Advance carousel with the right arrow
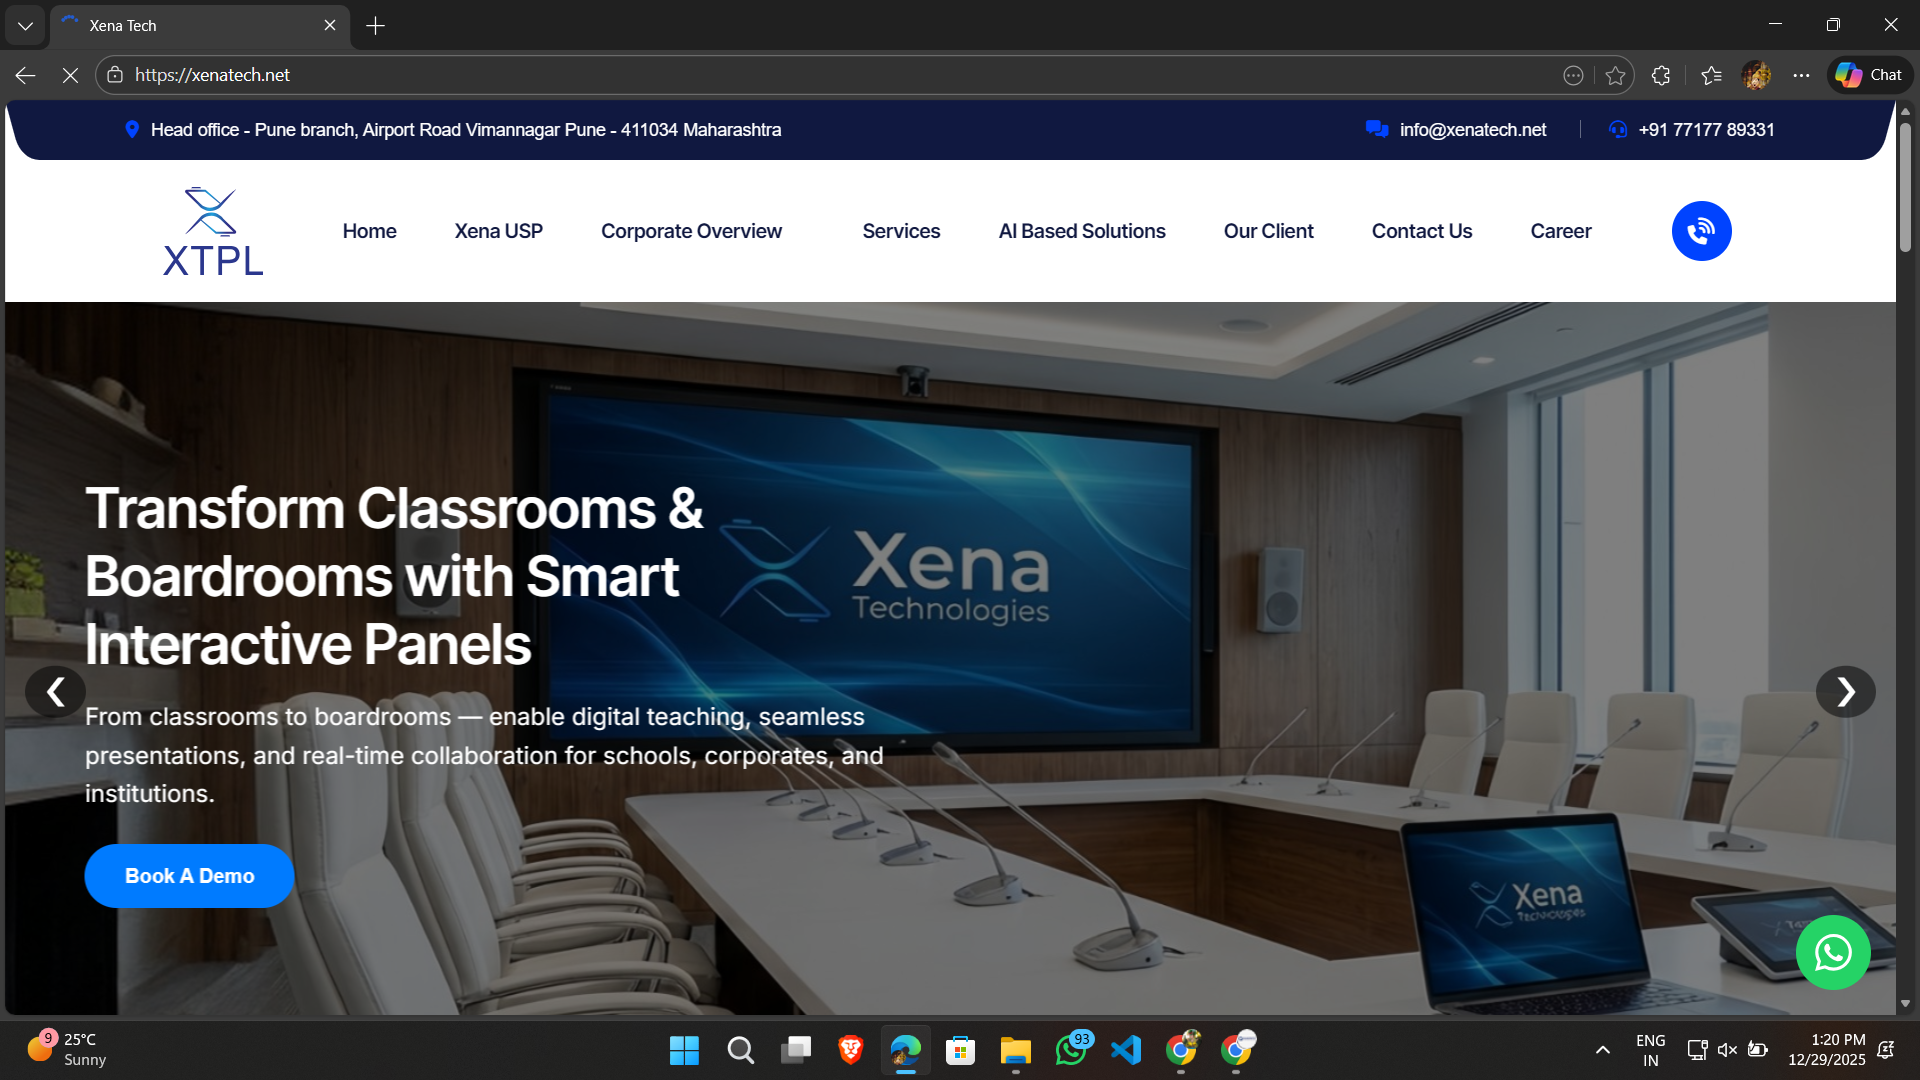 (1846, 691)
